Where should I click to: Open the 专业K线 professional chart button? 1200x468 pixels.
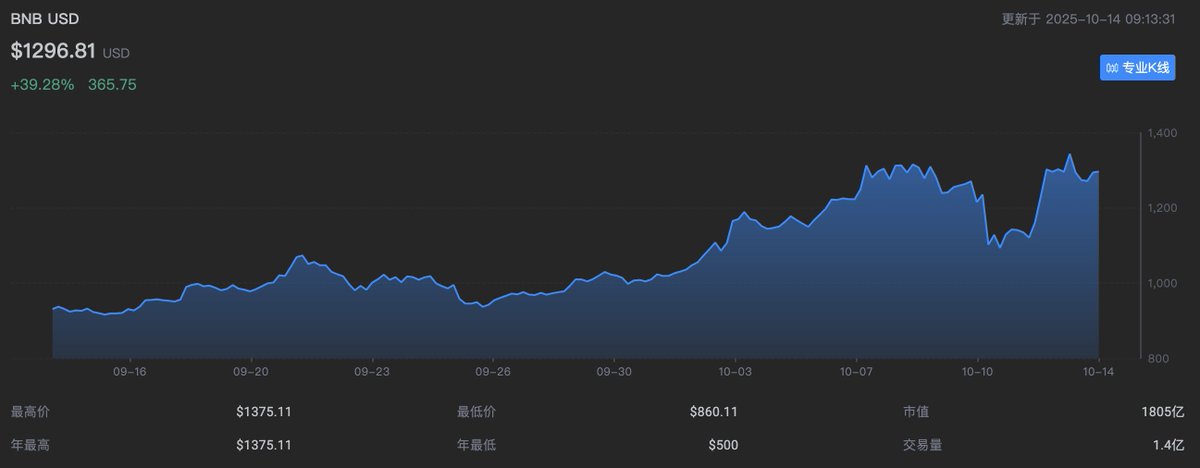(1137, 68)
